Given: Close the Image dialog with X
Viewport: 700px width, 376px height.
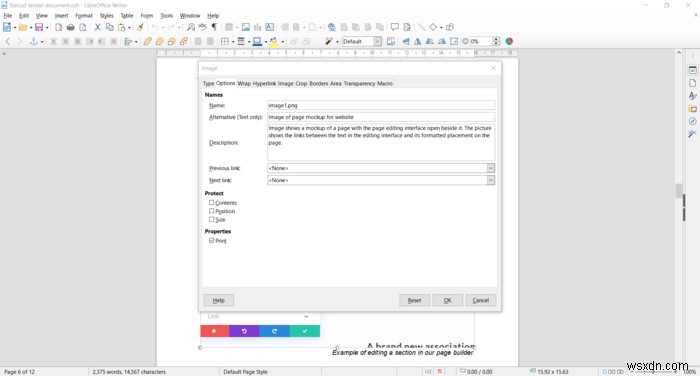Looking at the screenshot, I should (x=493, y=68).
